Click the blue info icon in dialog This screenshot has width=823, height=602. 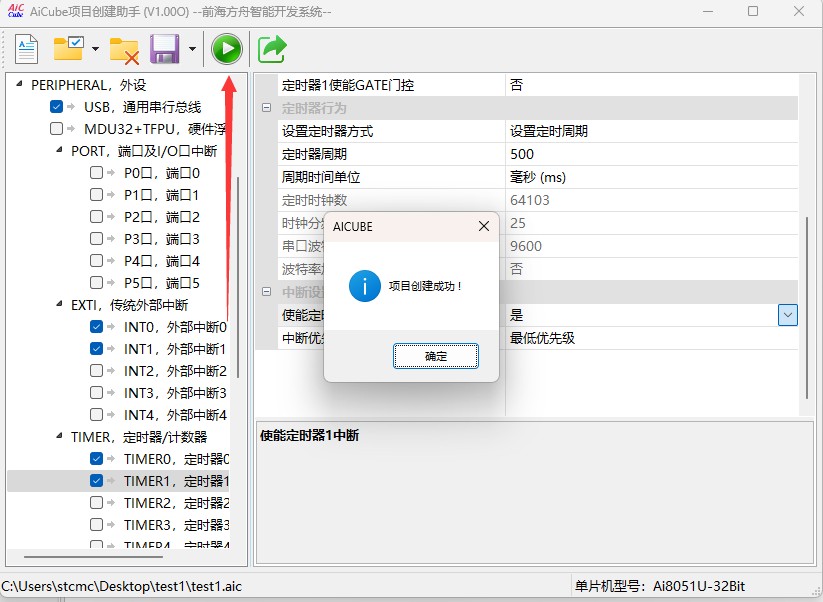point(364,286)
